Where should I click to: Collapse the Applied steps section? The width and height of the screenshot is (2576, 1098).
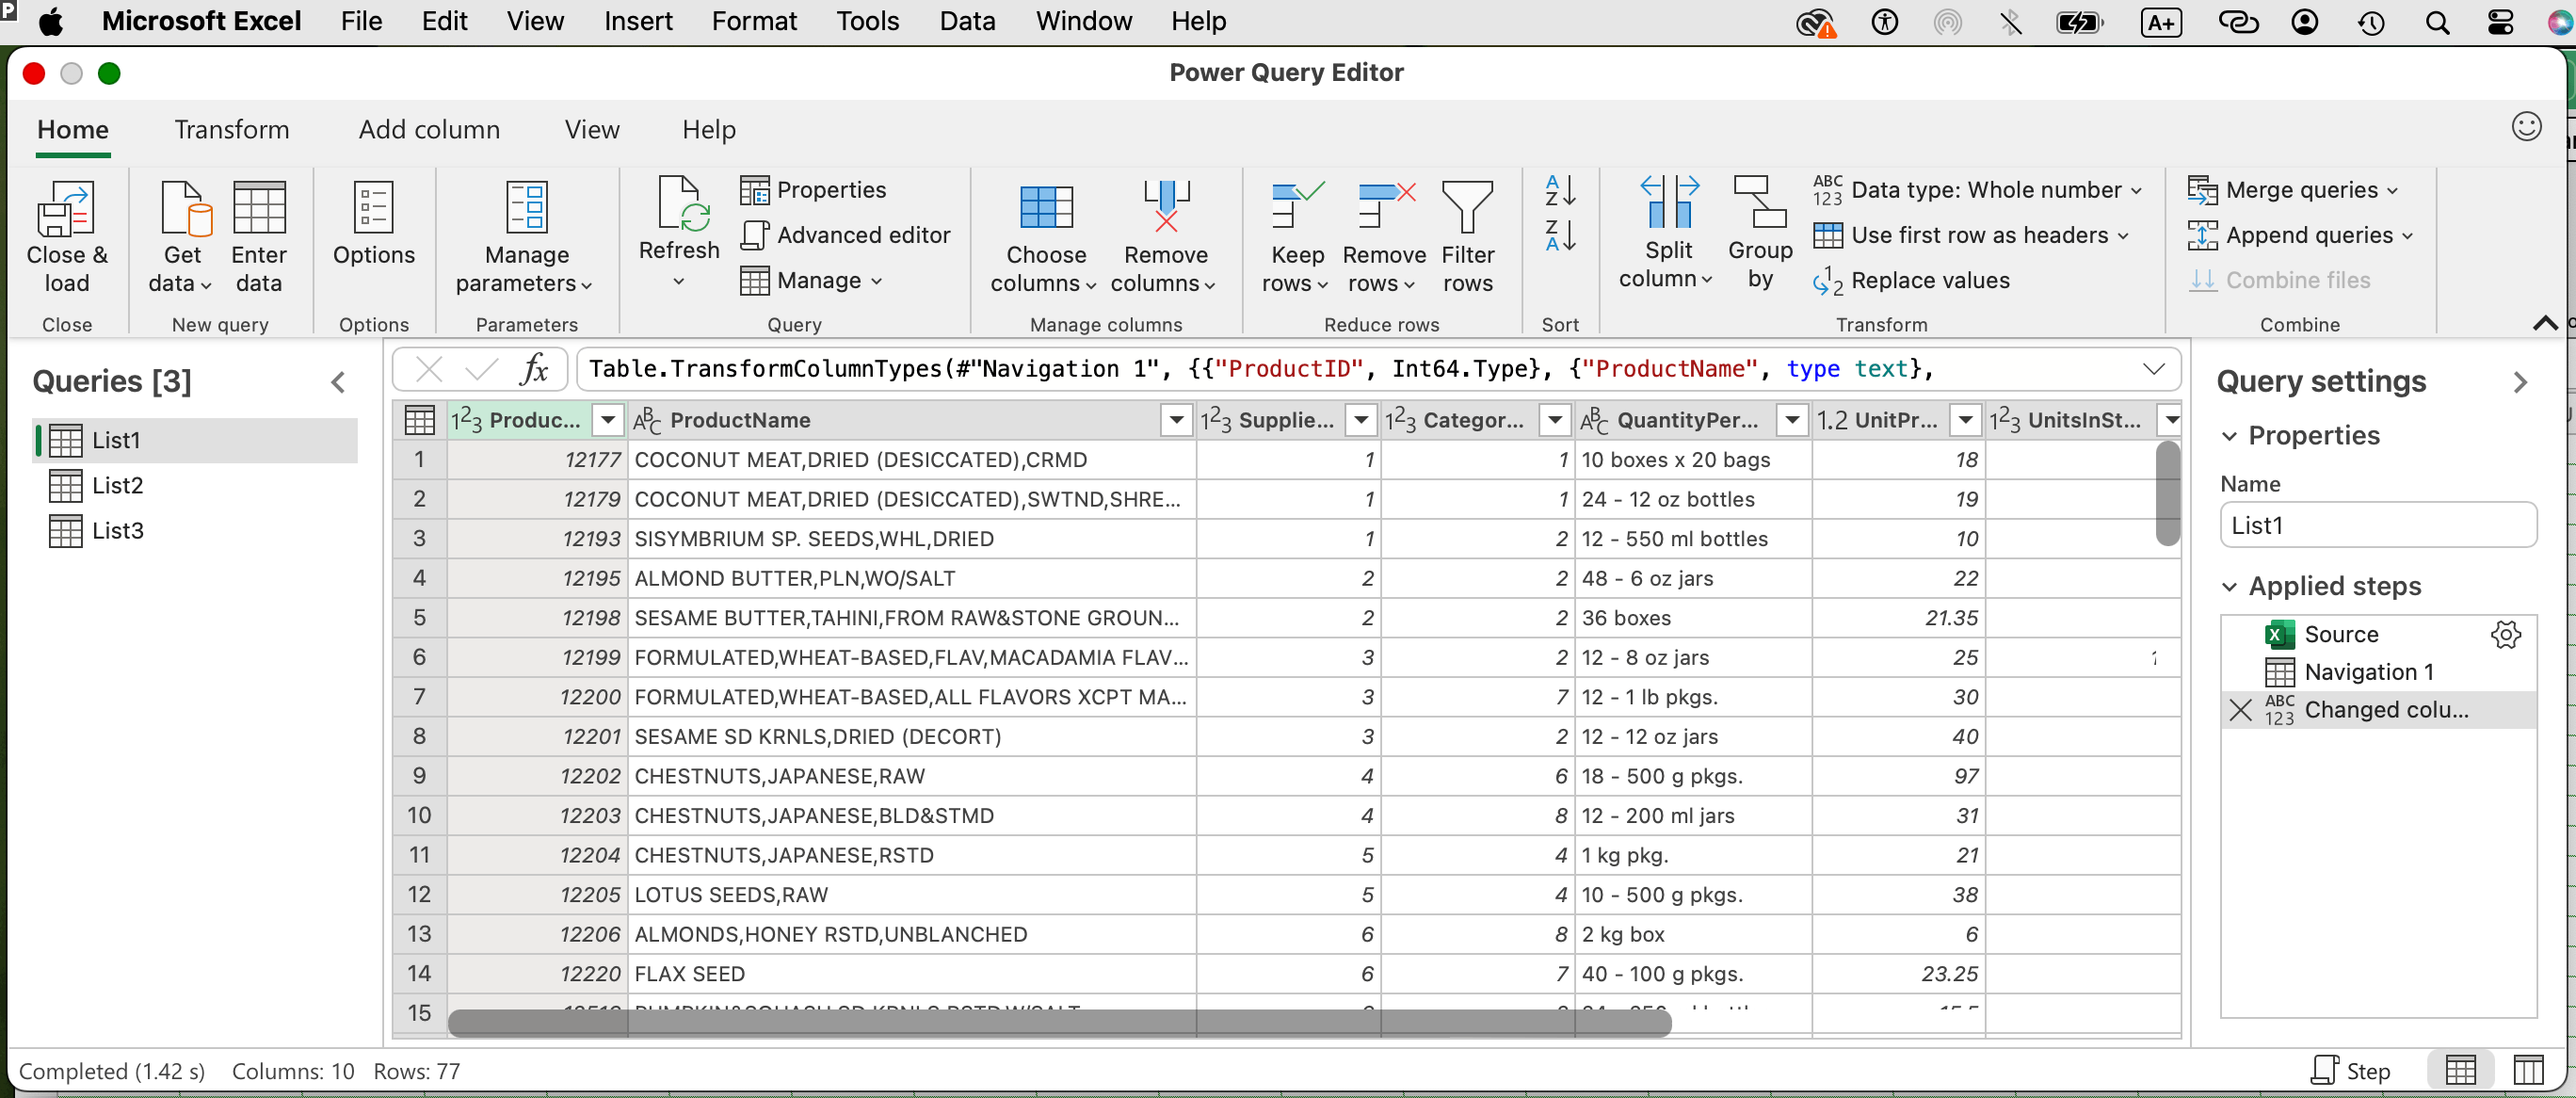[2229, 586]
